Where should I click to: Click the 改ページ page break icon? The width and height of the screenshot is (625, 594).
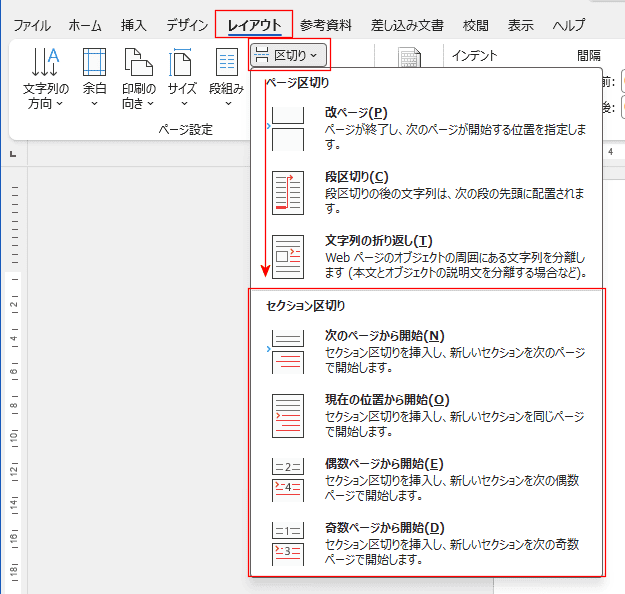pos(288,128)
